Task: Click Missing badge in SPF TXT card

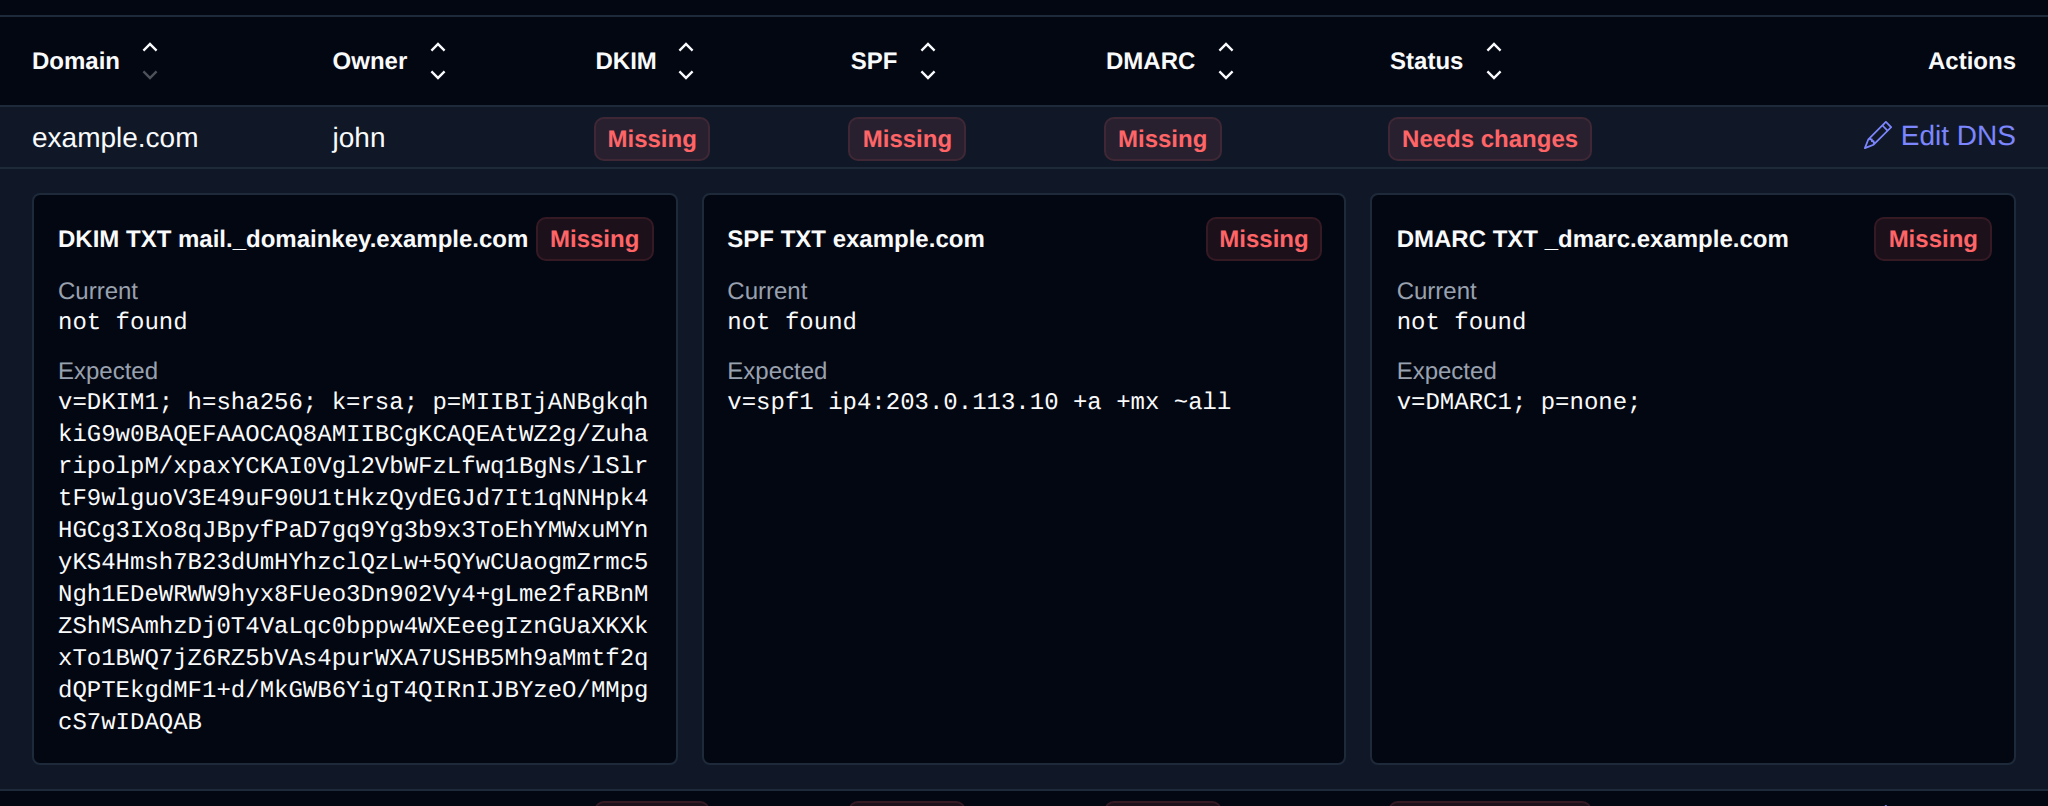Action: 1264,239
